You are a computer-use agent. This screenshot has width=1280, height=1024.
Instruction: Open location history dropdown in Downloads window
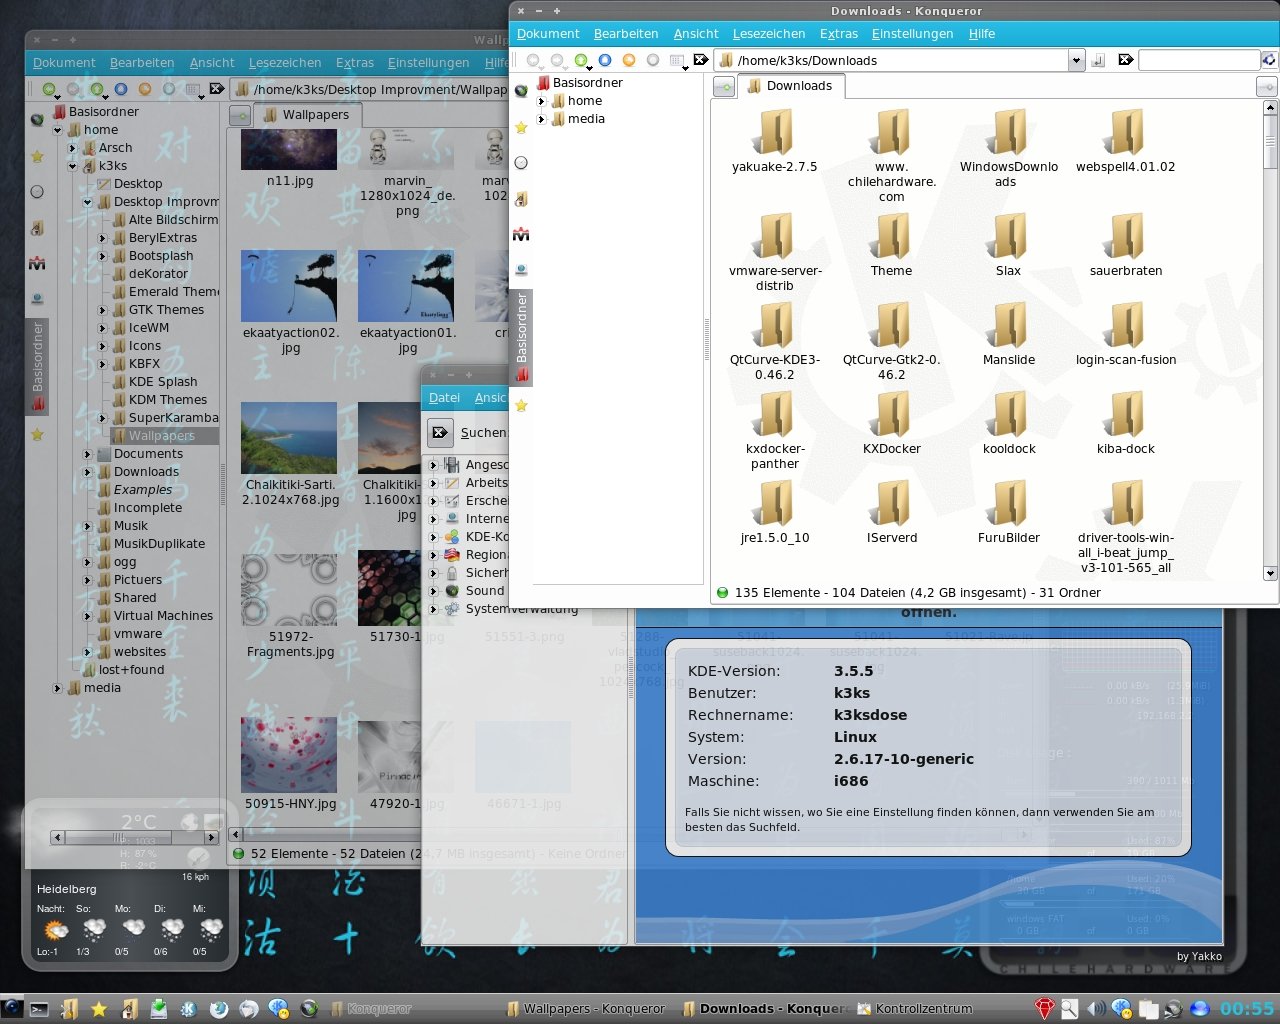pos(1077,60)
